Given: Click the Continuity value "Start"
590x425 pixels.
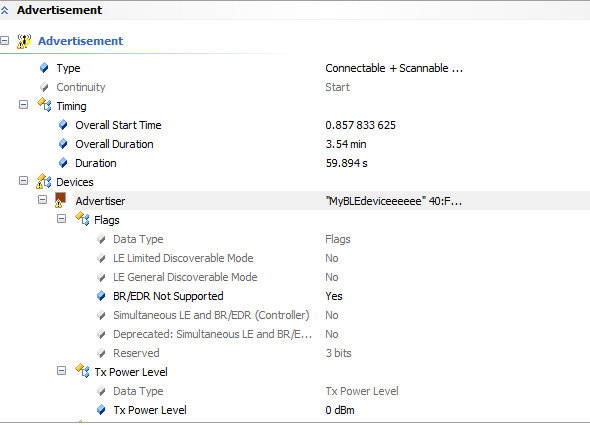Looking at the screenshot, I should tap(337, 87).
